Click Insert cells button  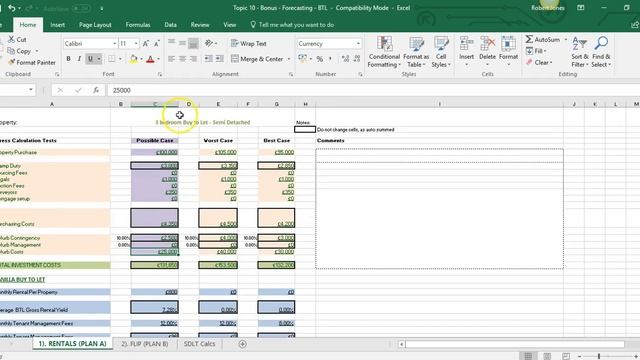pos(466,51)
